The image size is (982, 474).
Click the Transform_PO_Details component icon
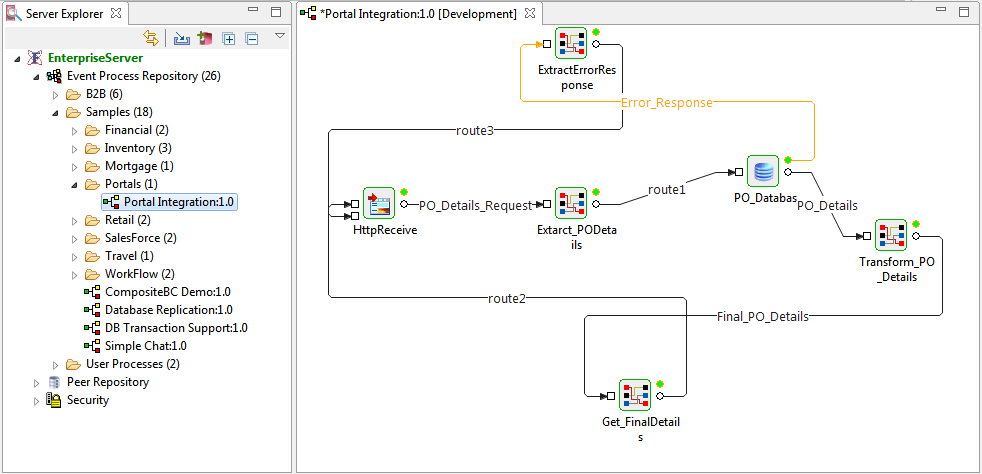(891, 235)
